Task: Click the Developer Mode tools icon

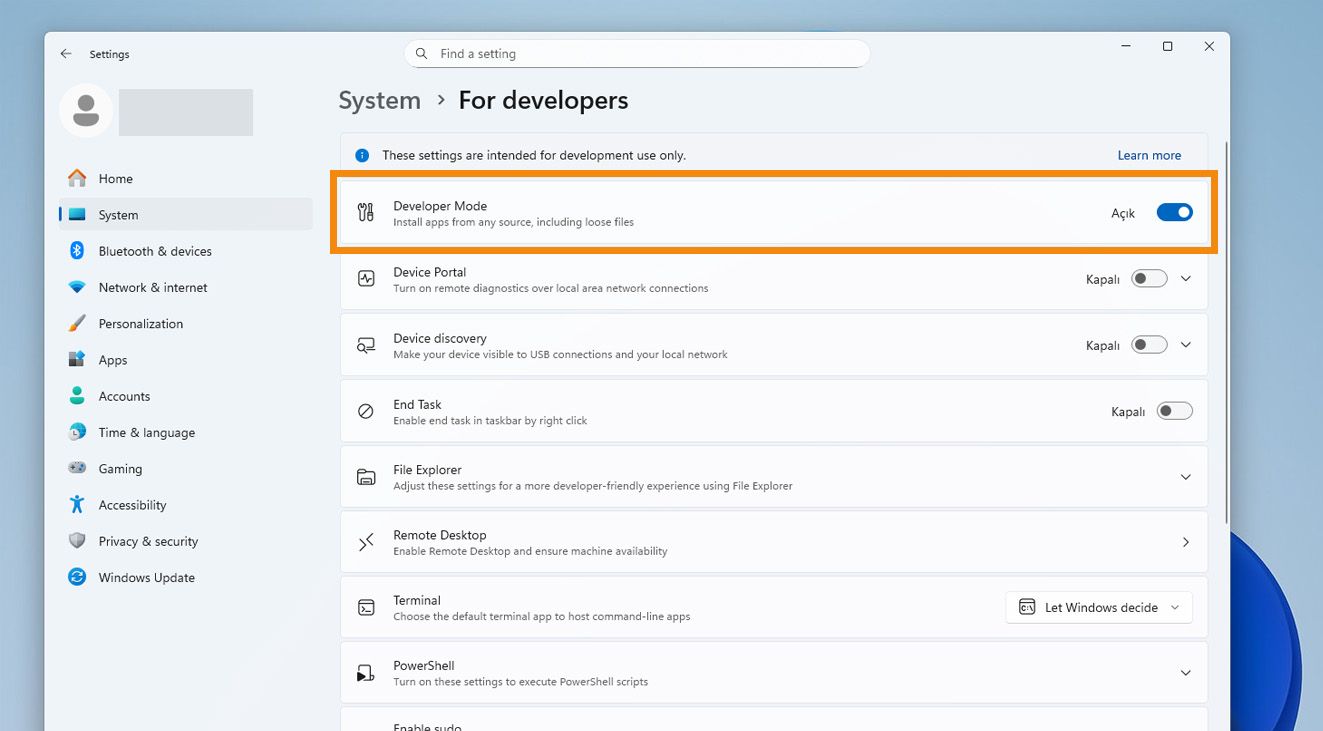Action: pos(366,212)
